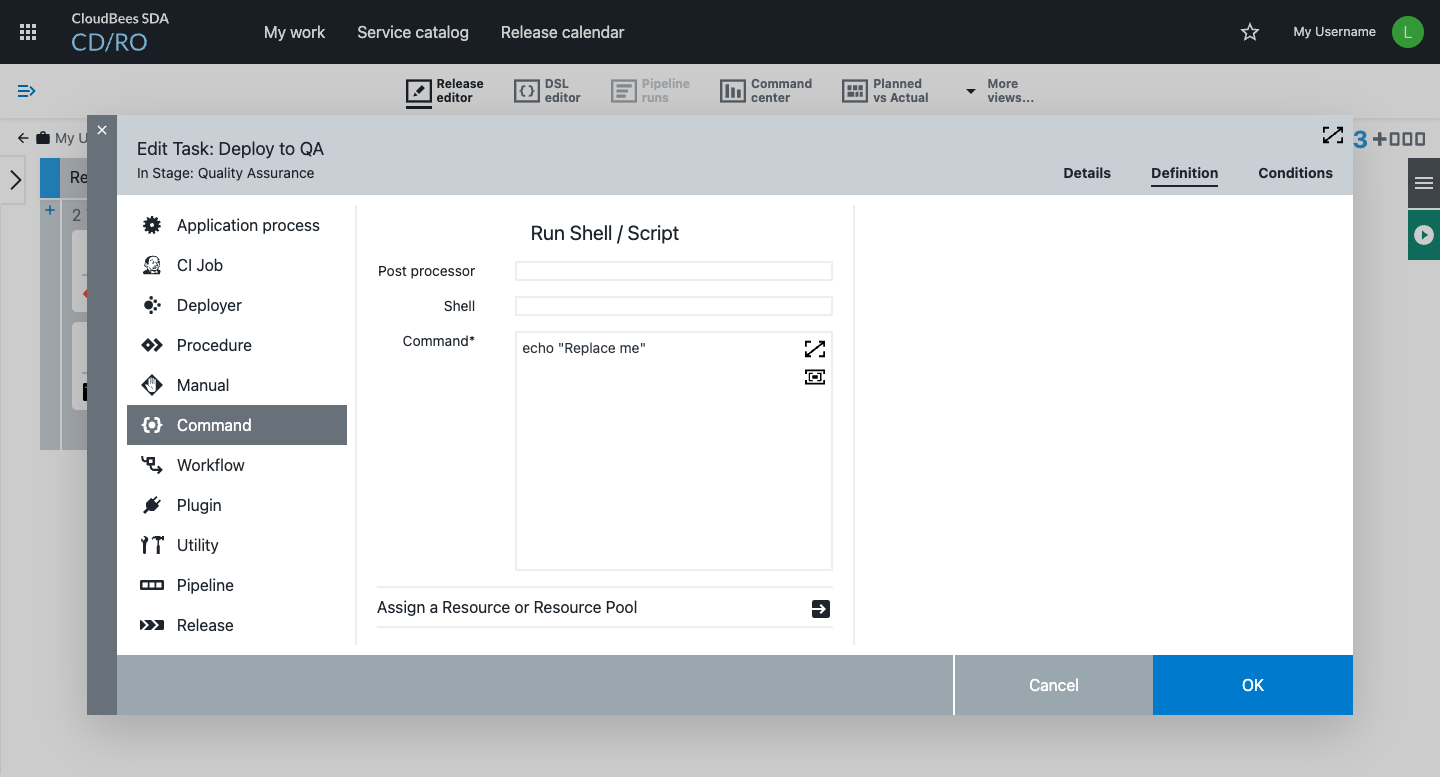This screenshot has height=777, width=1440.
Task: Switch to Planned vs Actual view
Action: click(885, 91)
